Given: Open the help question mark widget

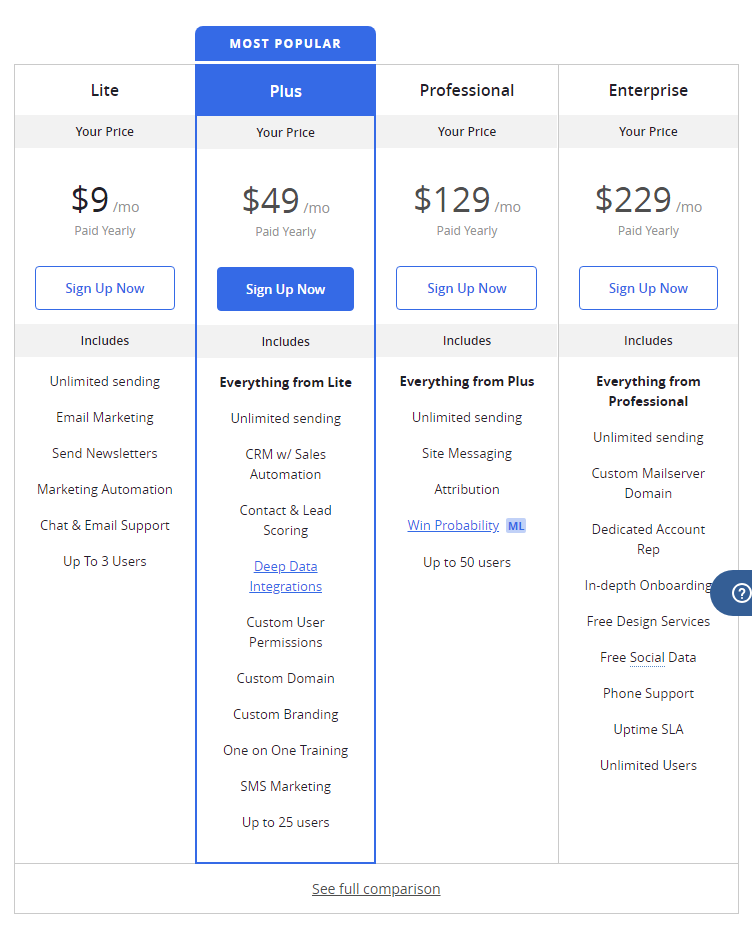Looking at the screenshot, I should point(740,592).
